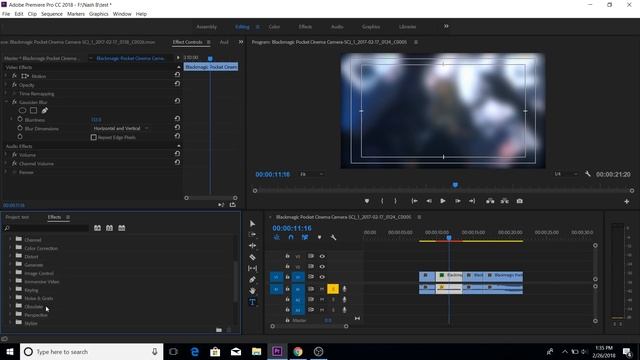Screen dimensions: 640x360
Task: Toggle animation stopwatch for Blur Dimensions
Action: pyautogui.click(x=20, y=128)
